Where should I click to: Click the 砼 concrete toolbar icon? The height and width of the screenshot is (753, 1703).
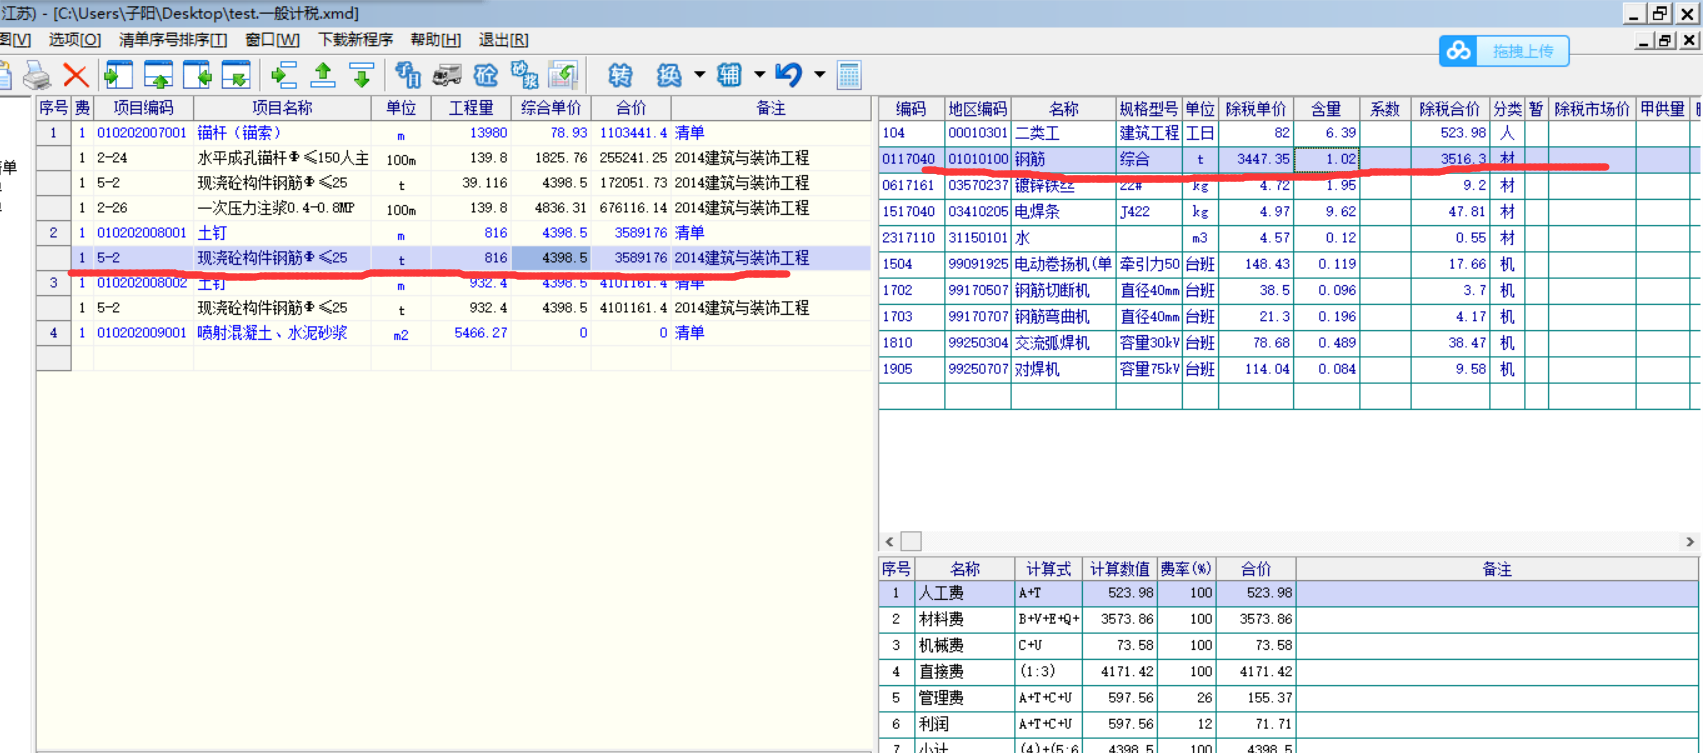click(x=485, y=75)
